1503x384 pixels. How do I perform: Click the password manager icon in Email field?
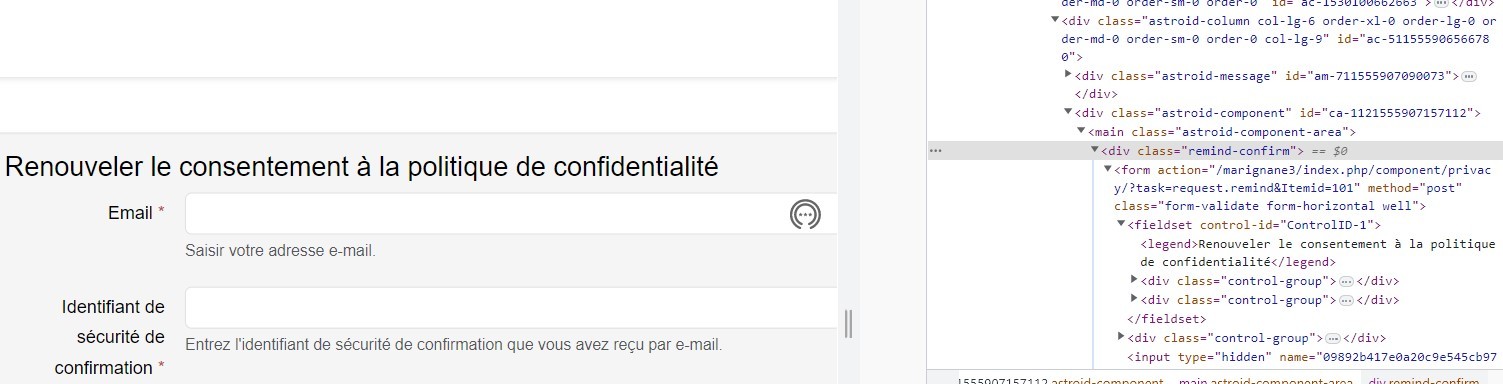[x=805, y=213]
